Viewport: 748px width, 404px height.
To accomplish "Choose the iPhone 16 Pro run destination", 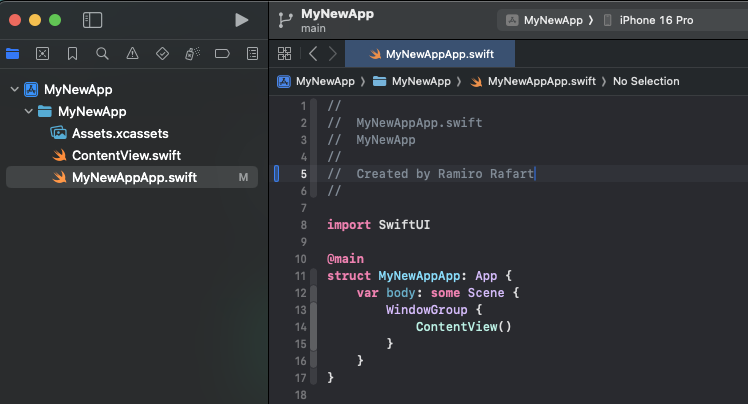I will (655, 20).
